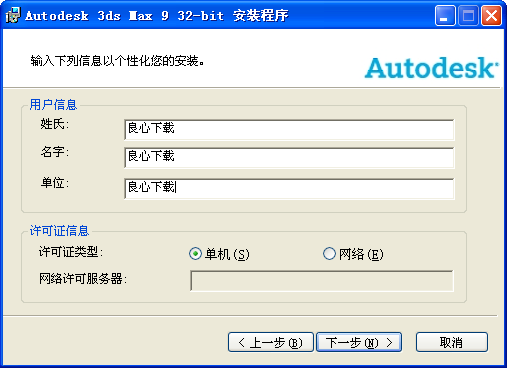Click the 名字 input field
This screenshot has width=507, height=368.
[289, 157]
